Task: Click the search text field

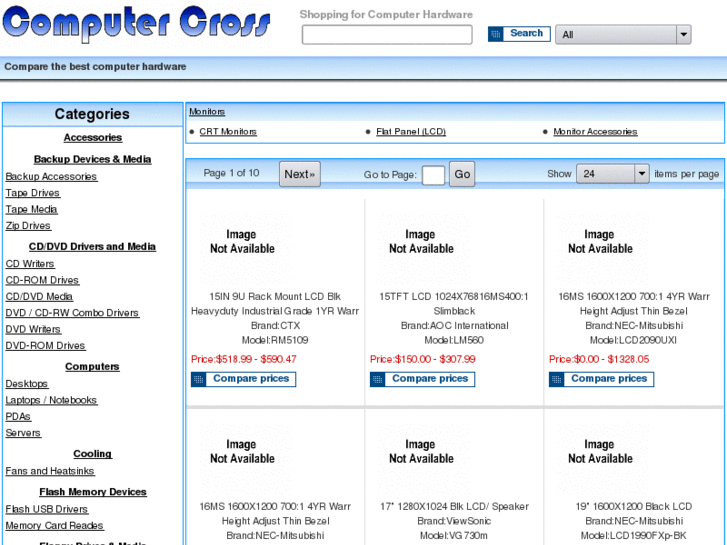Action: (x=387, y=35)
